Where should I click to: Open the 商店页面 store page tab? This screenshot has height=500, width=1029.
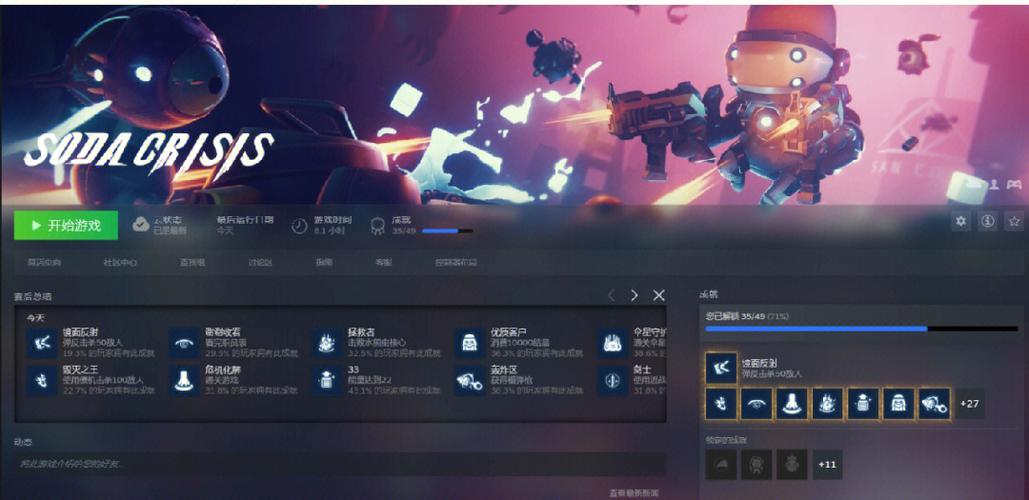coord(44,262)
